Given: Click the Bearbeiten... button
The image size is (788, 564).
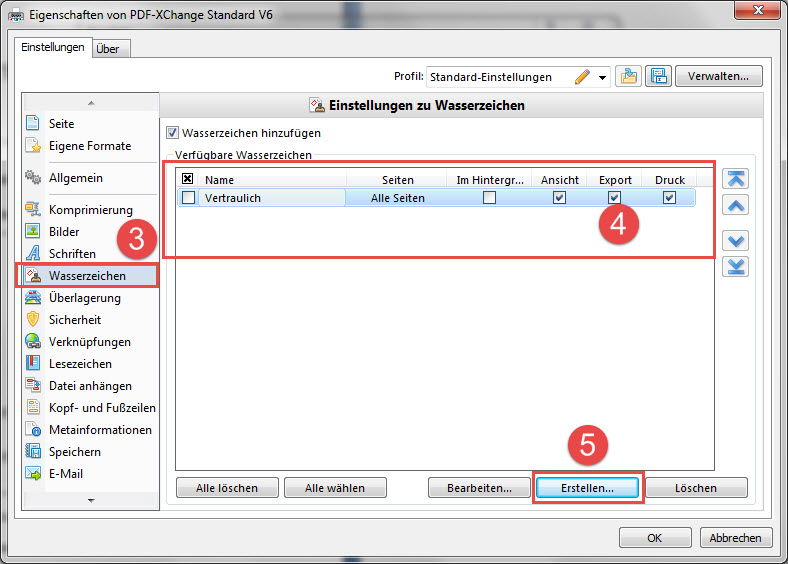Looking at the screenshot, I should click(x=479, y=488).
